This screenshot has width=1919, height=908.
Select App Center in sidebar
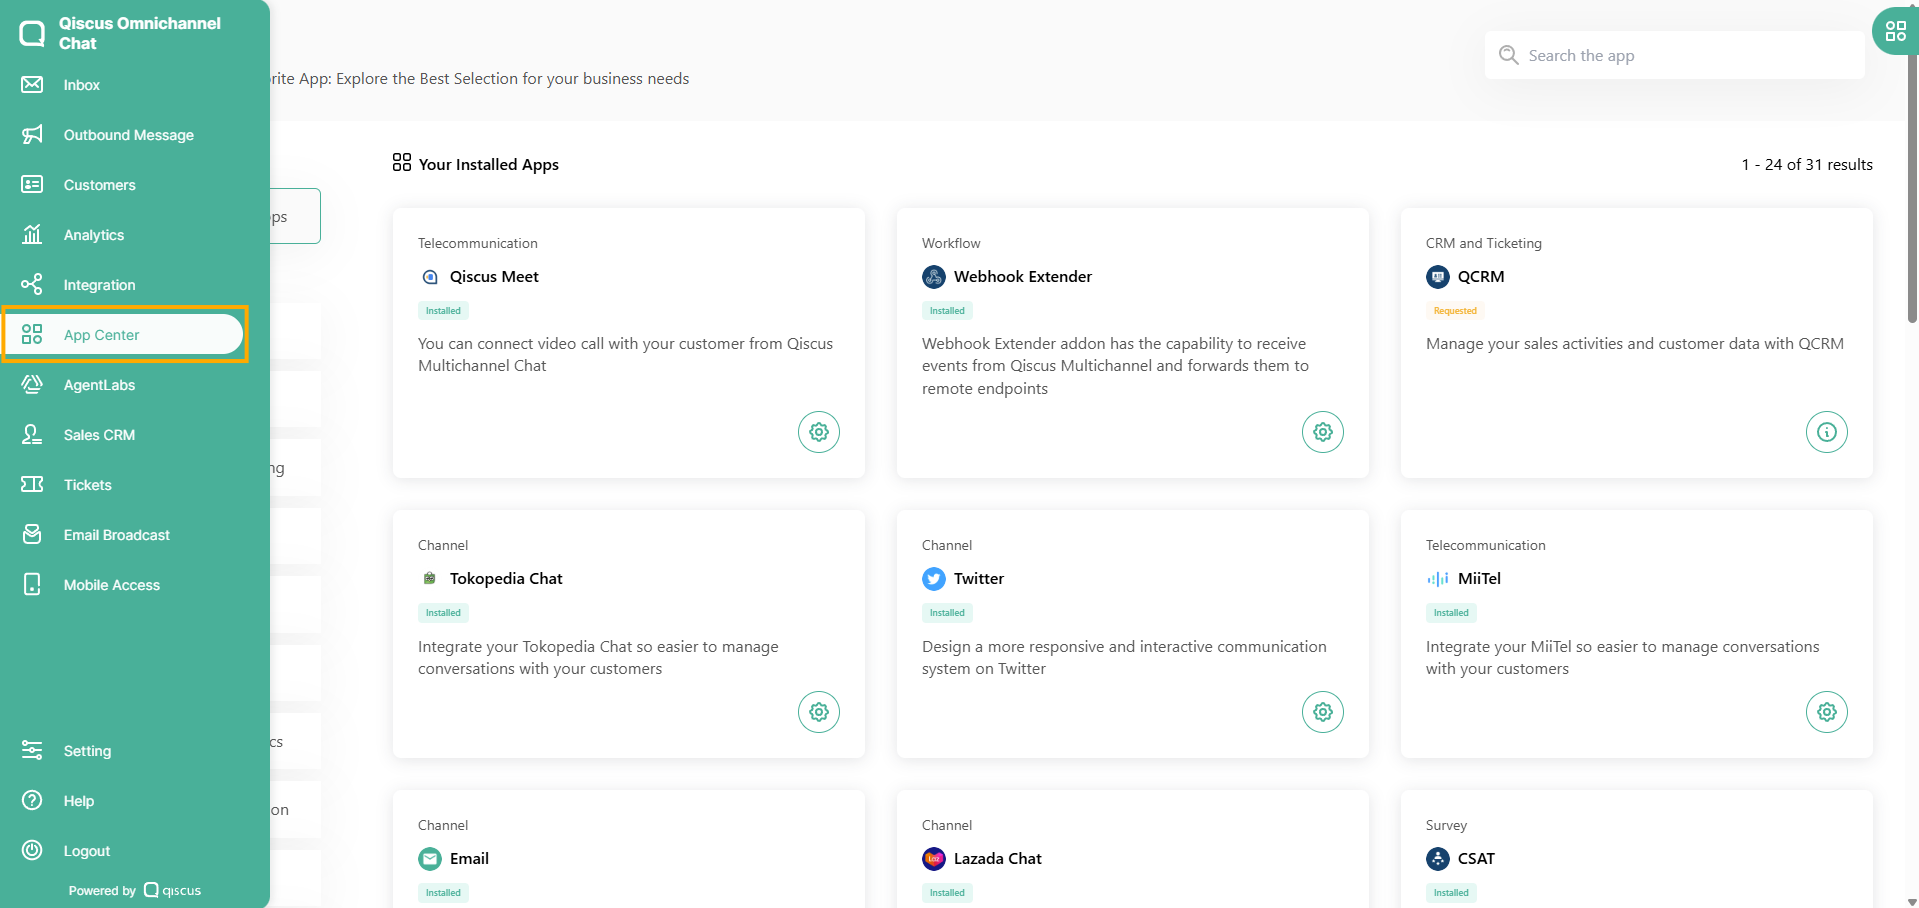click(x=101, y=335)
